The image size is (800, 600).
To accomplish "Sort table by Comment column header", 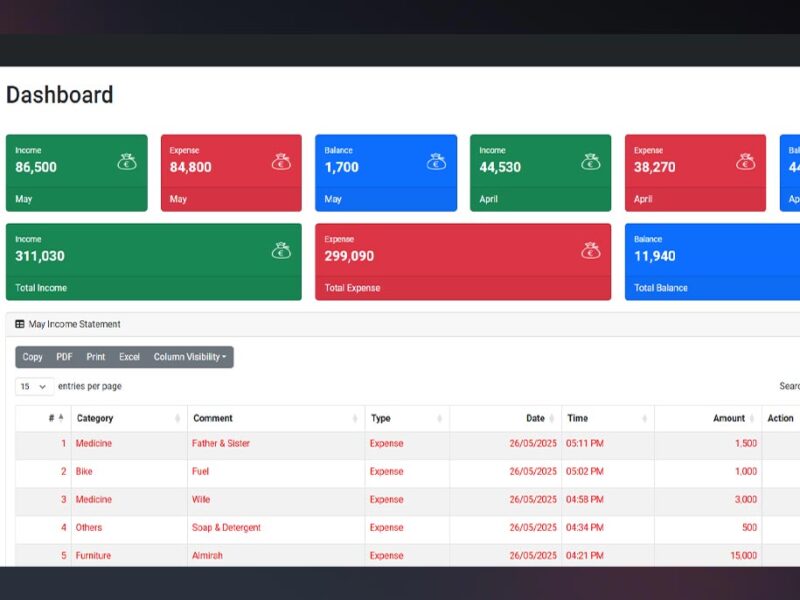I will (213, 418).
